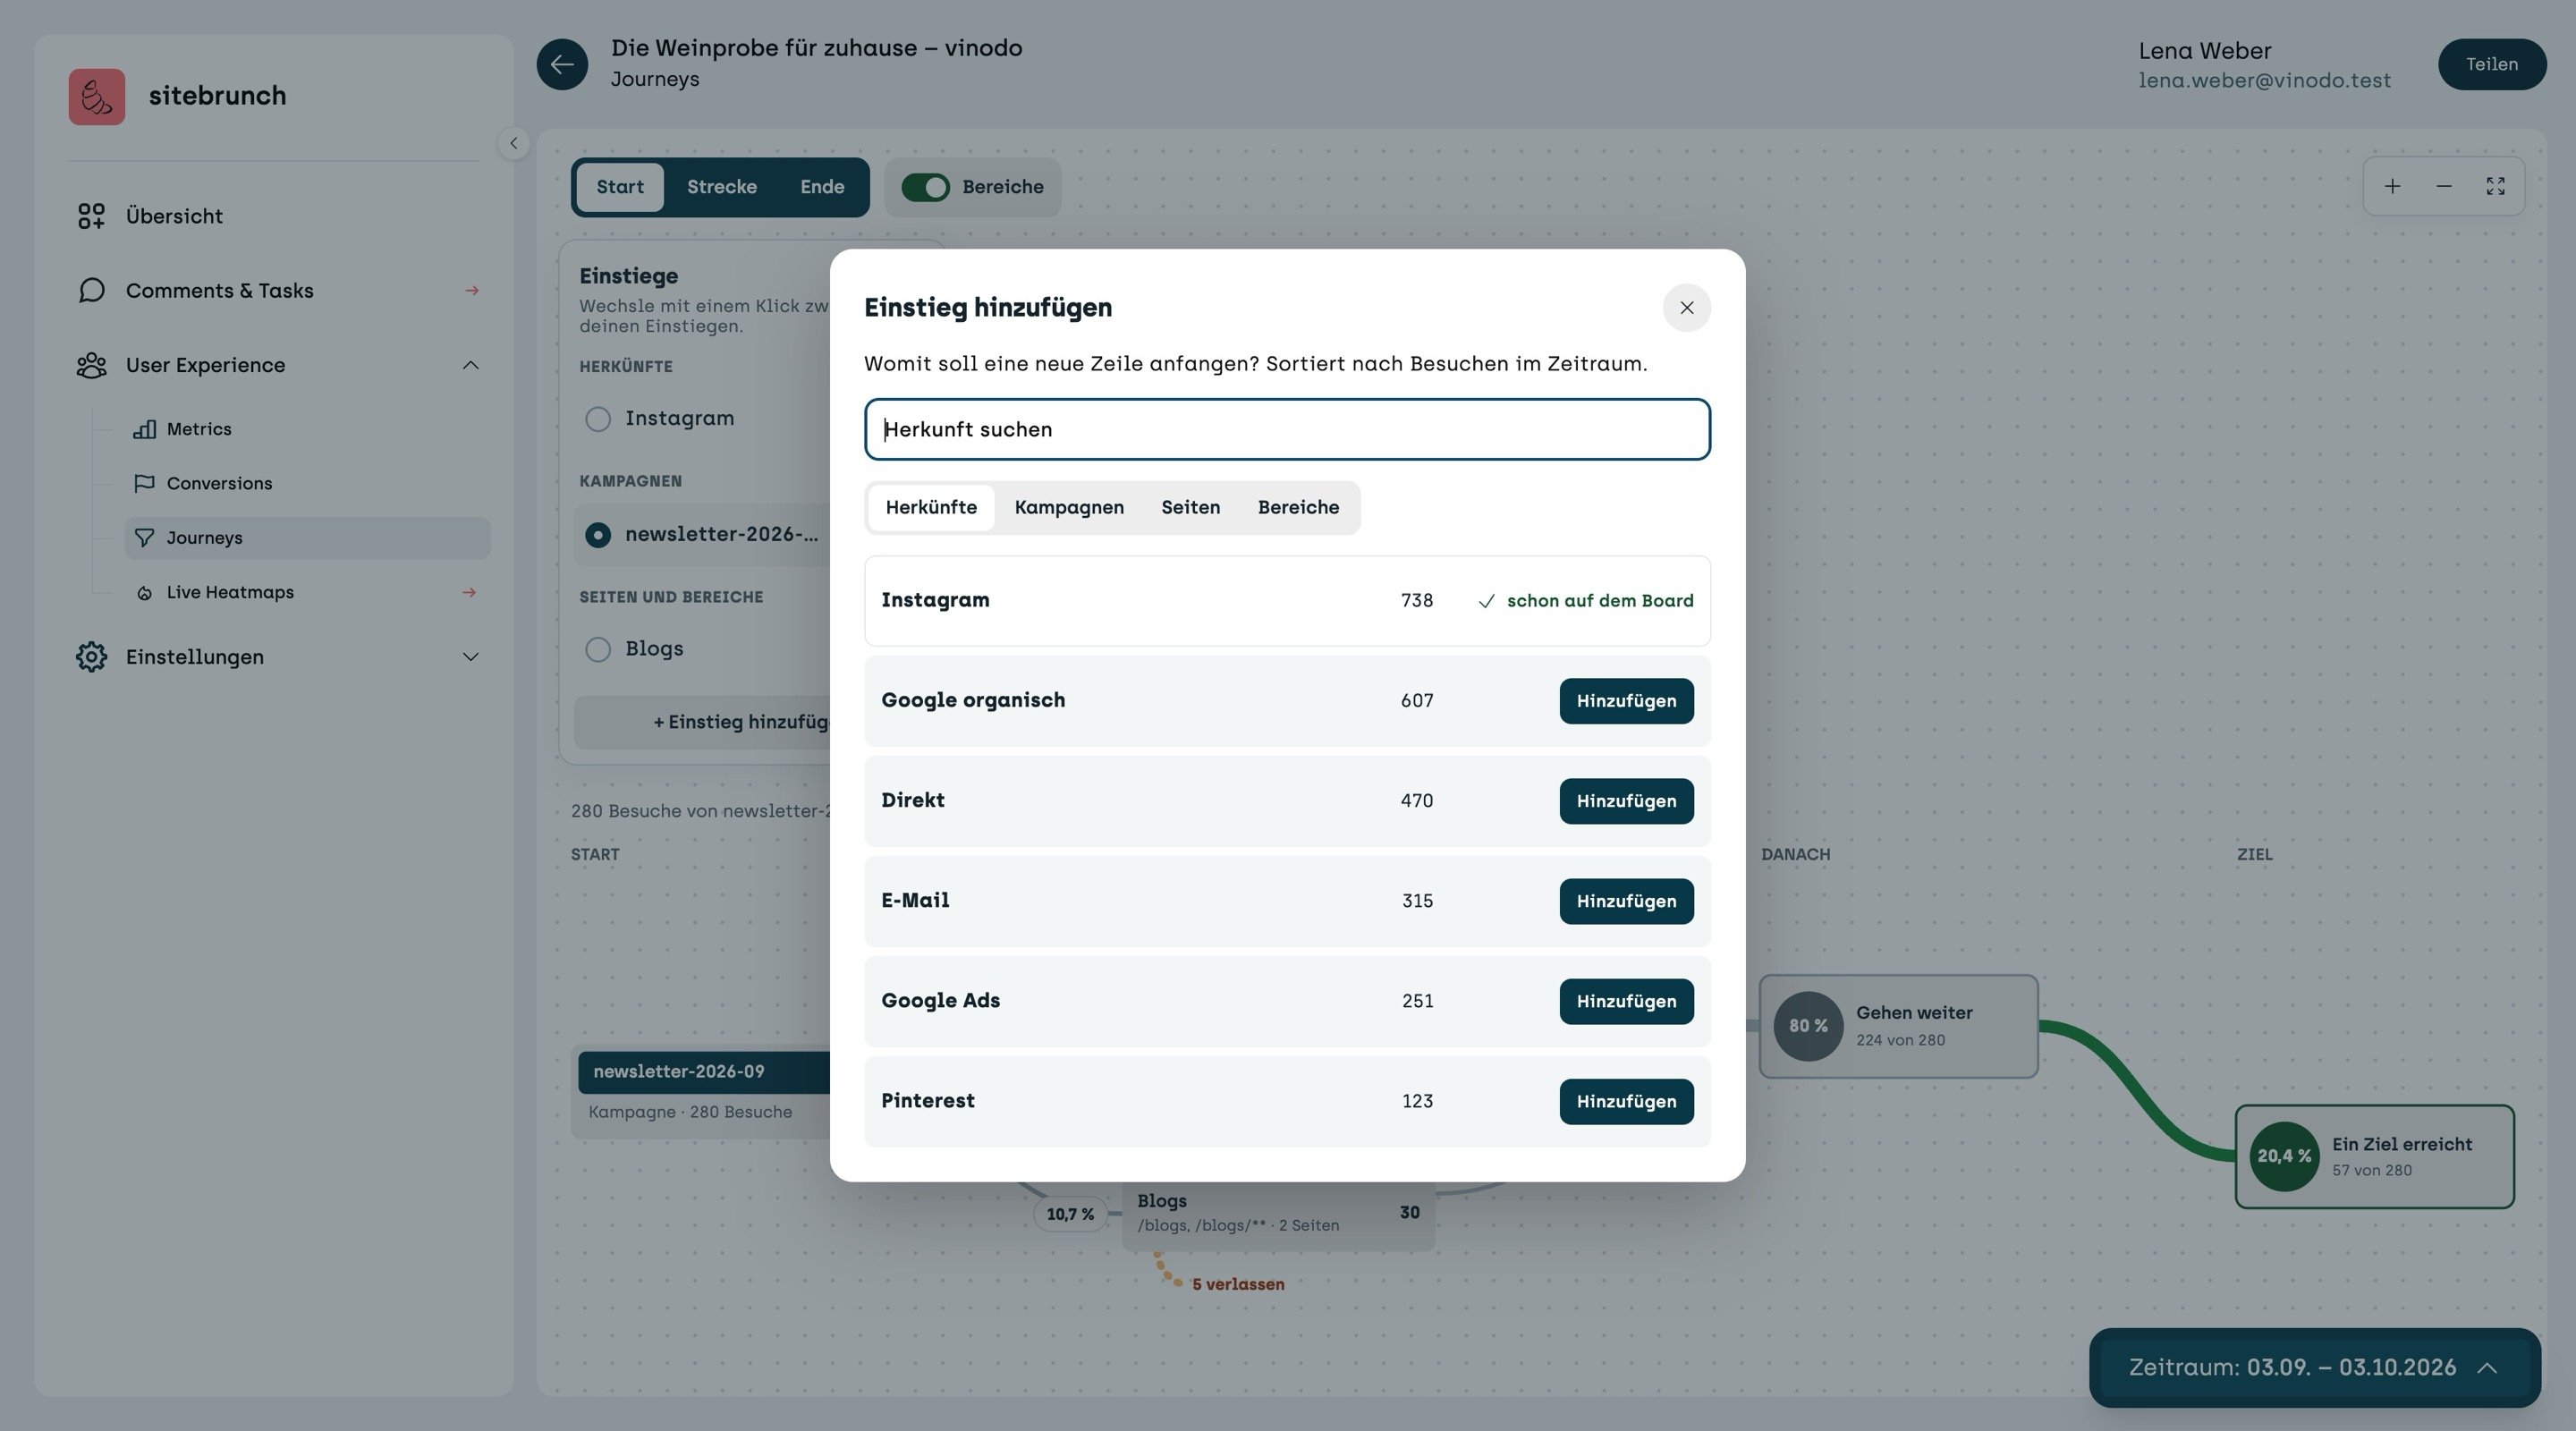Select the Instagram radio button under Herkünfte
2576x1431 pixels.
pyautogui.click(x=598, y=419)
